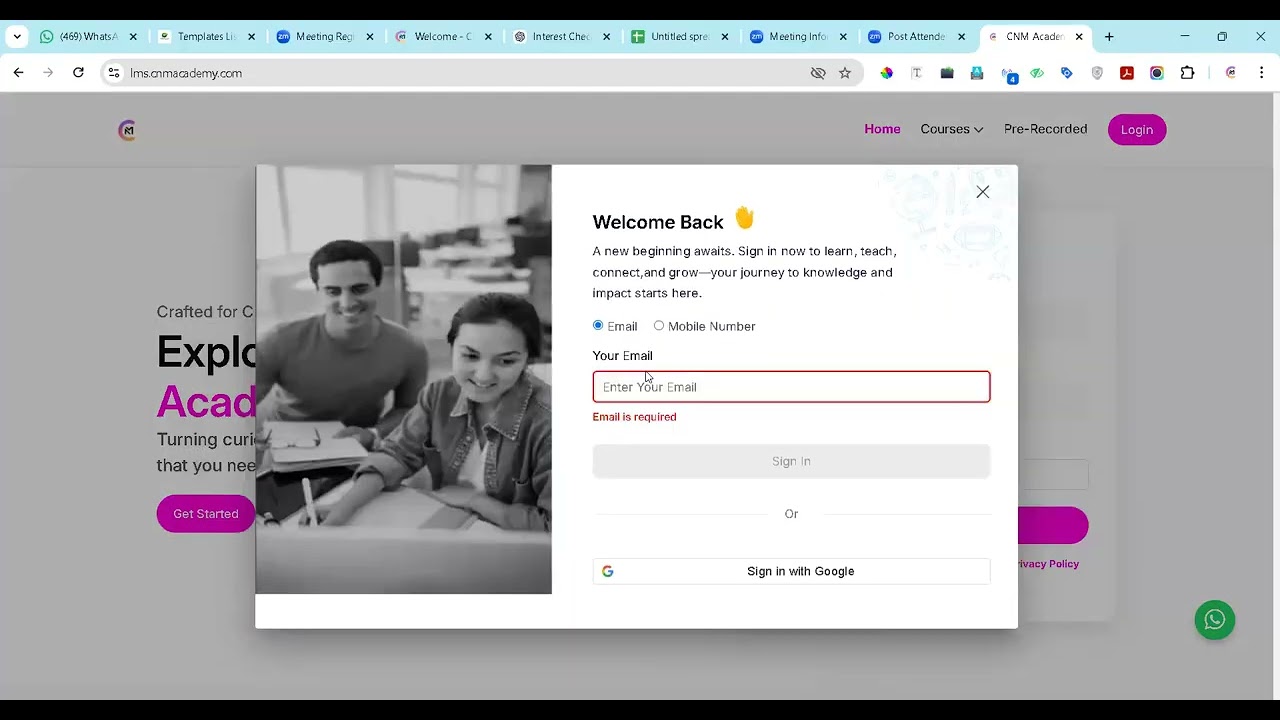Click the Welcome Back heading

[658, 222]
